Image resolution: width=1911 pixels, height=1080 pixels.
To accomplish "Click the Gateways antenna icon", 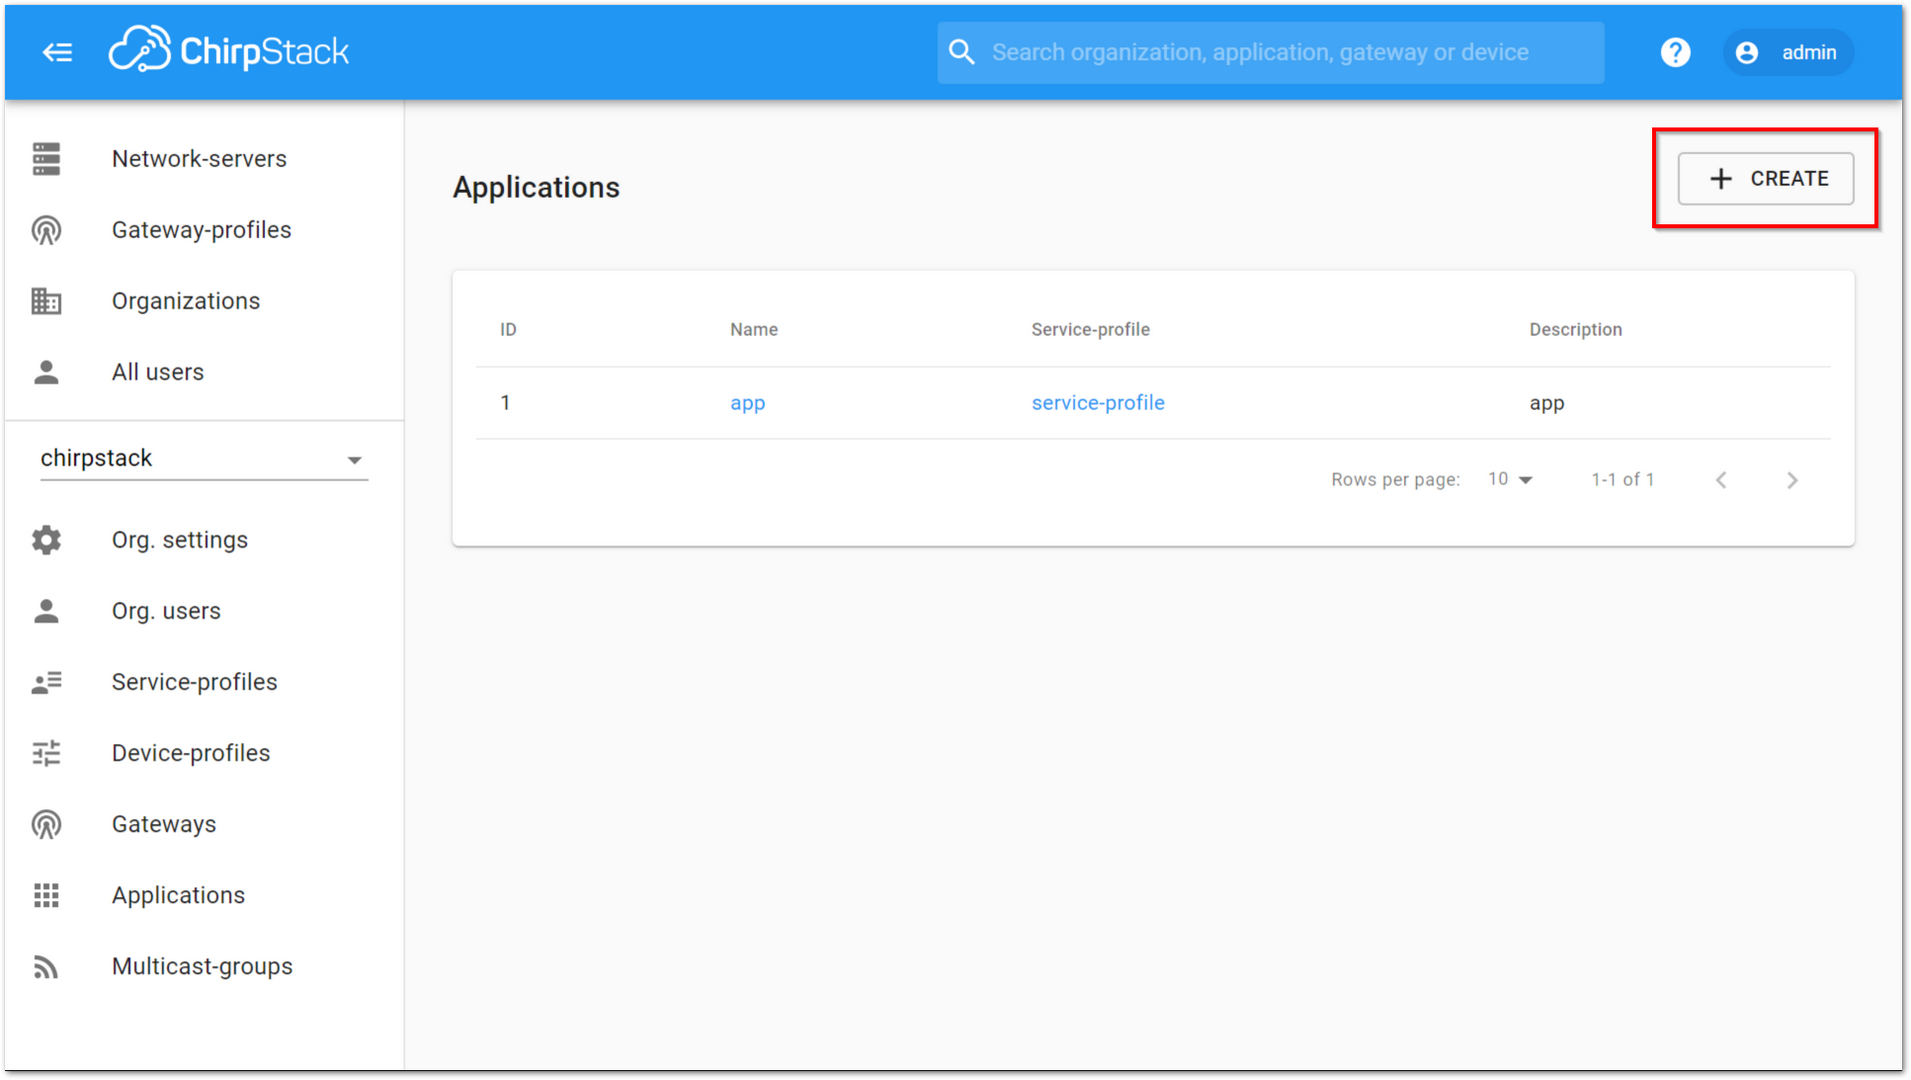I will (x=46, y=824).
